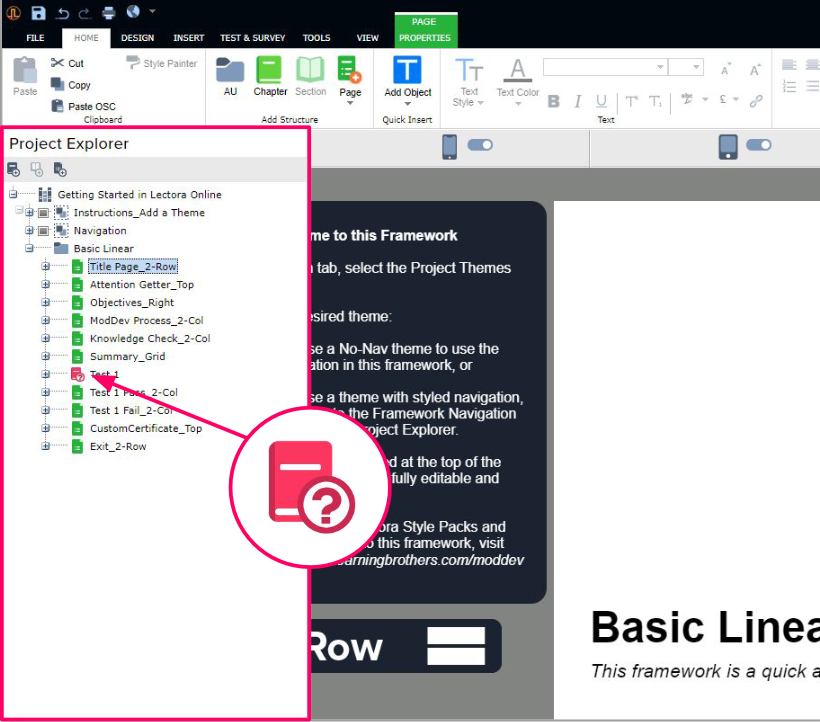820x722 pixels.
Task: Open the font family combo box
Action: [605, 67]
